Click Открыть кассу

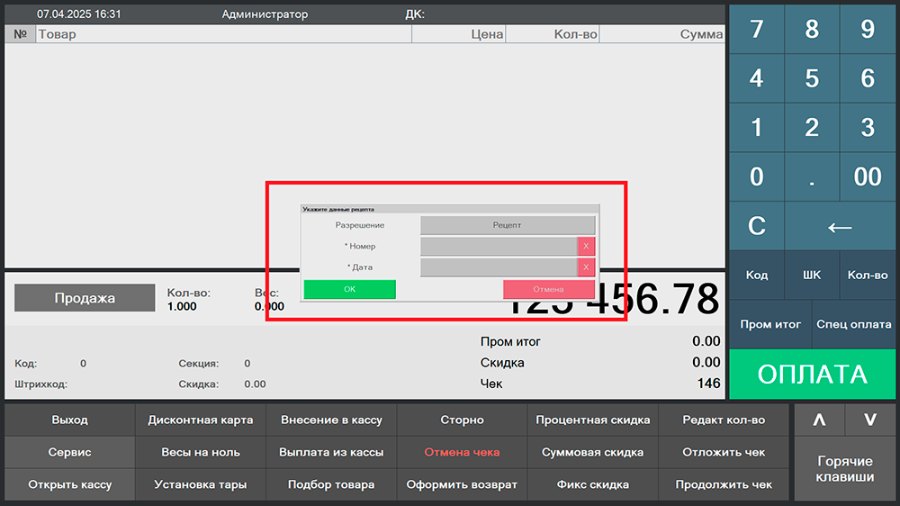pyautogui.click(x=69, y=485)
